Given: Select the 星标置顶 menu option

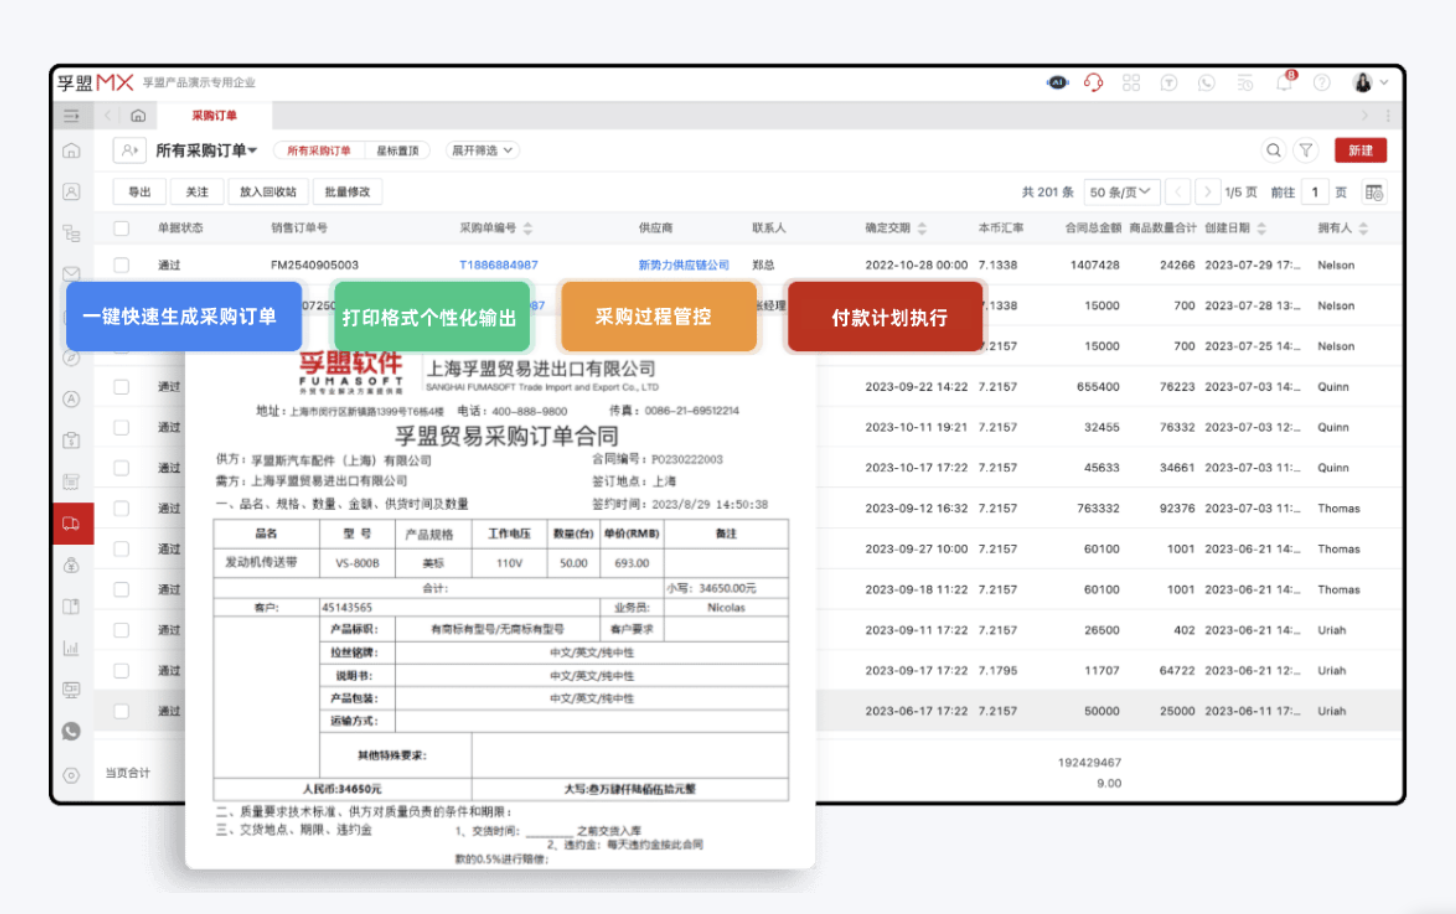Looking at the screenshot, I should [x=397, y=150].
